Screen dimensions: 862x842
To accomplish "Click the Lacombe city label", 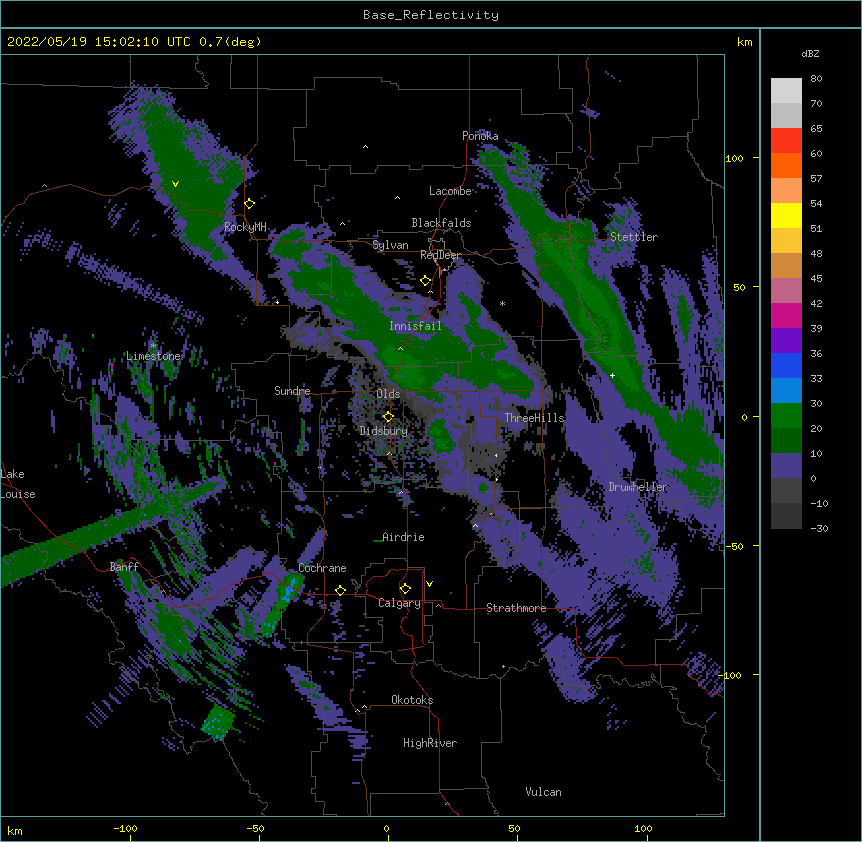I will (450, 191).
